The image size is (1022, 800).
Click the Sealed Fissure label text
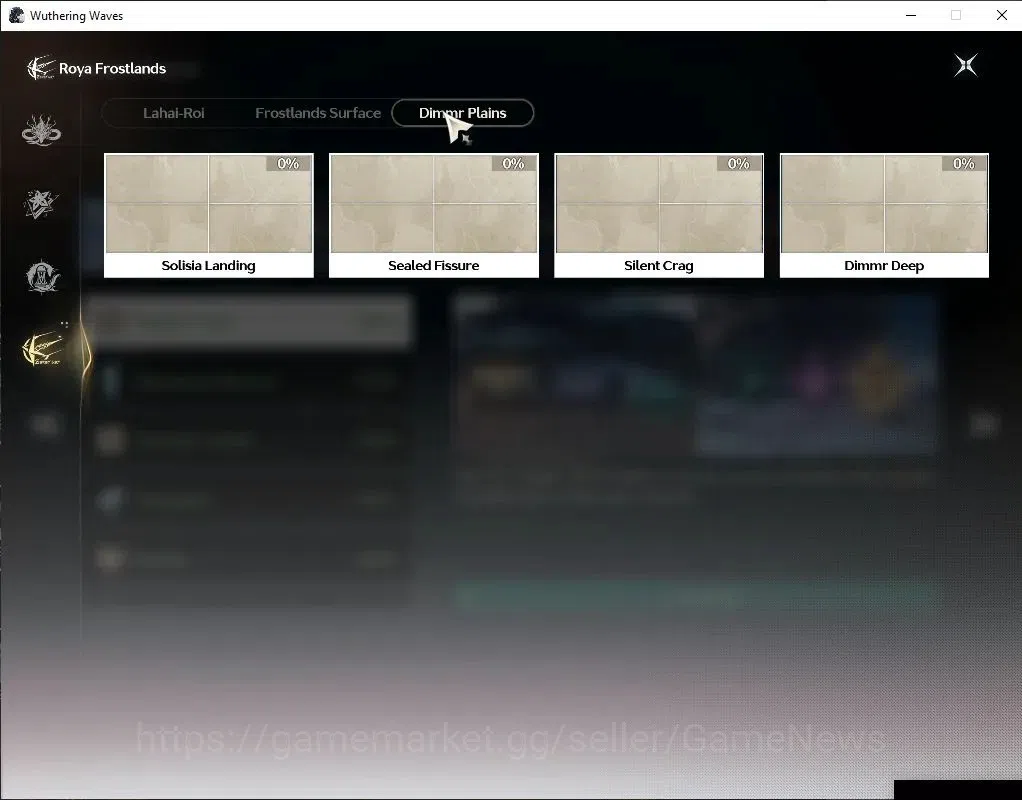(433, 265)
